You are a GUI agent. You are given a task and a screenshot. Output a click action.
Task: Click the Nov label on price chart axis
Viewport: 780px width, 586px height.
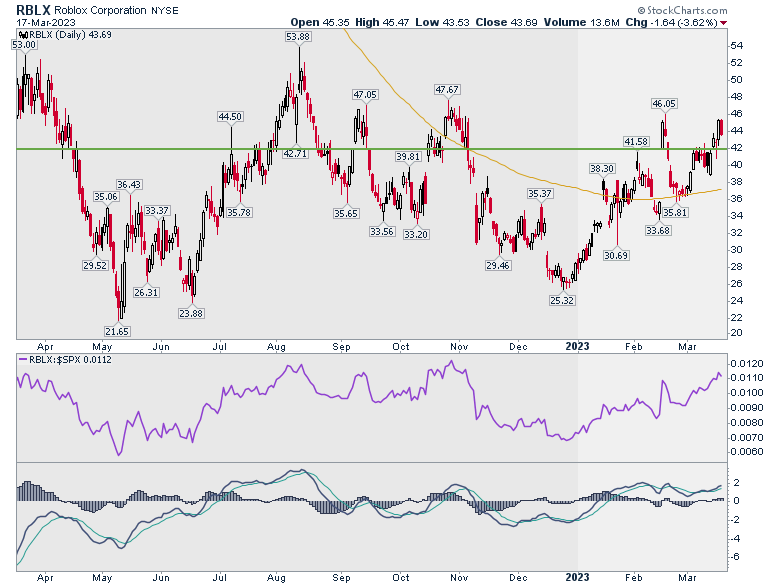point(459,346)
